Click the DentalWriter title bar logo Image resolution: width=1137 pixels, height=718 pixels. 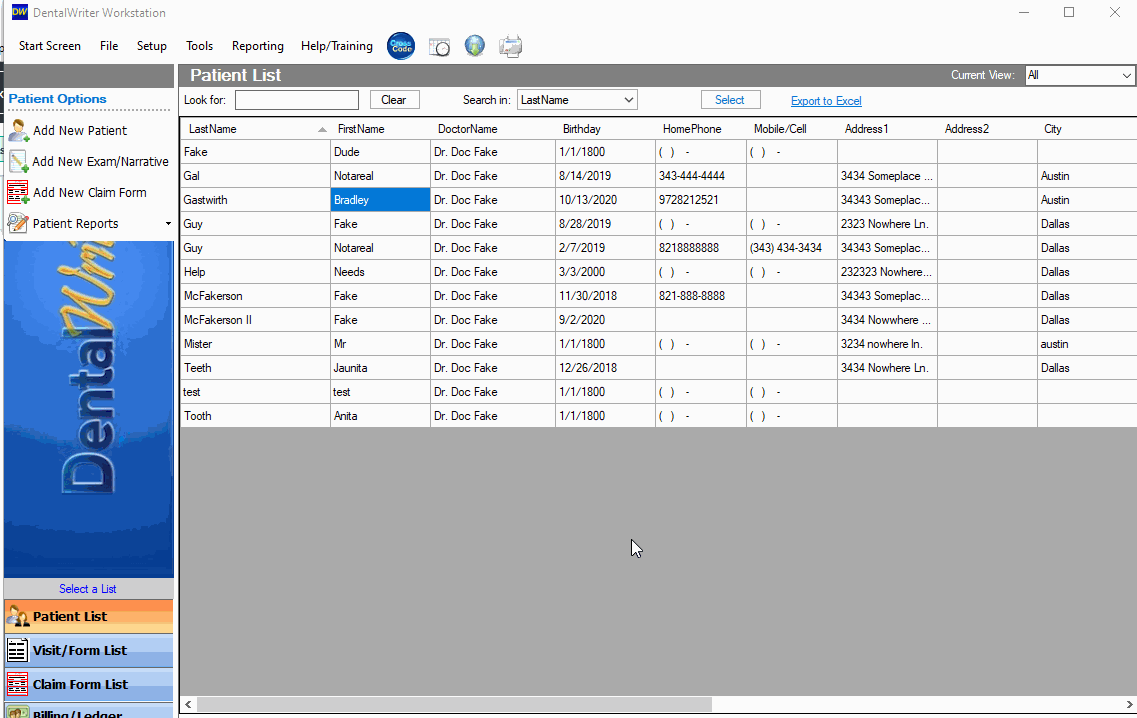pyautogui.click(x=20, y=12)
